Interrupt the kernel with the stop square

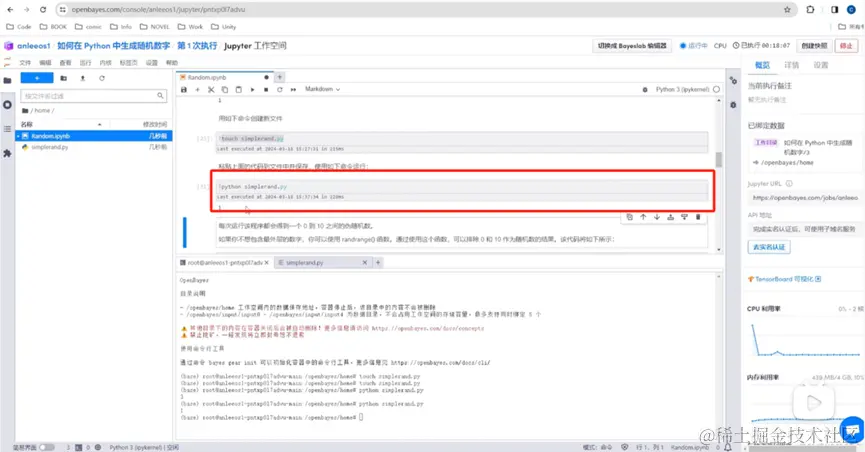click(266, 89)
